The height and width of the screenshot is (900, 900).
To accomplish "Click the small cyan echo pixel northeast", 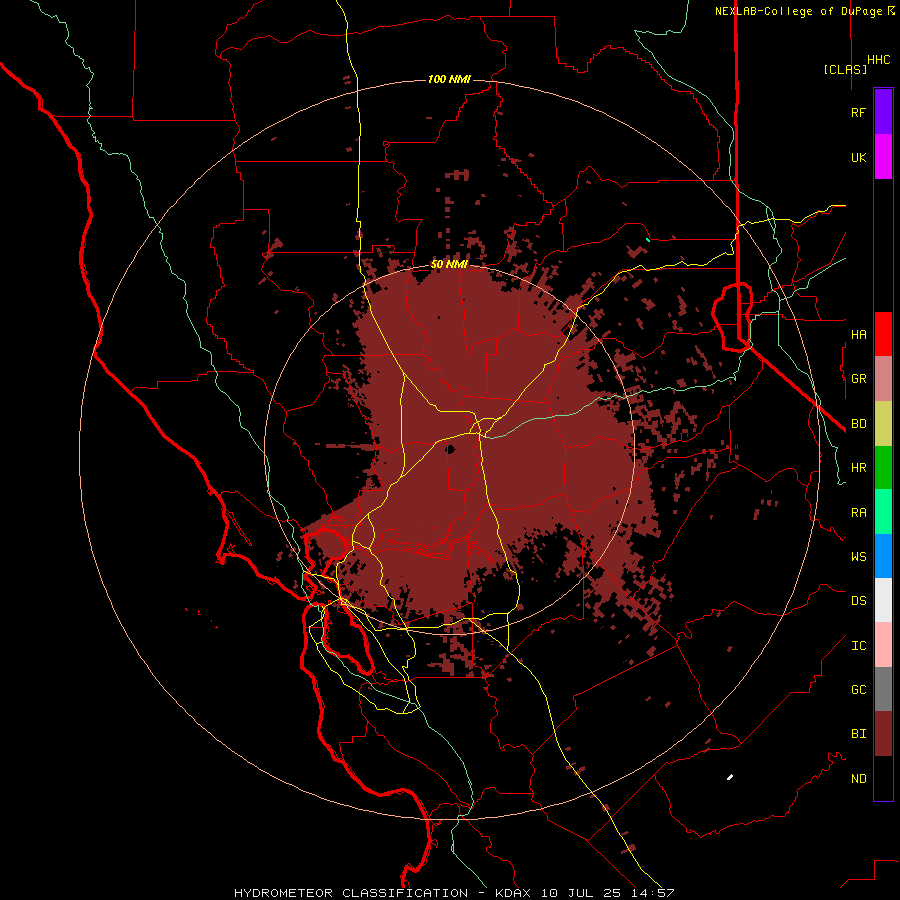I will [648, 239].
